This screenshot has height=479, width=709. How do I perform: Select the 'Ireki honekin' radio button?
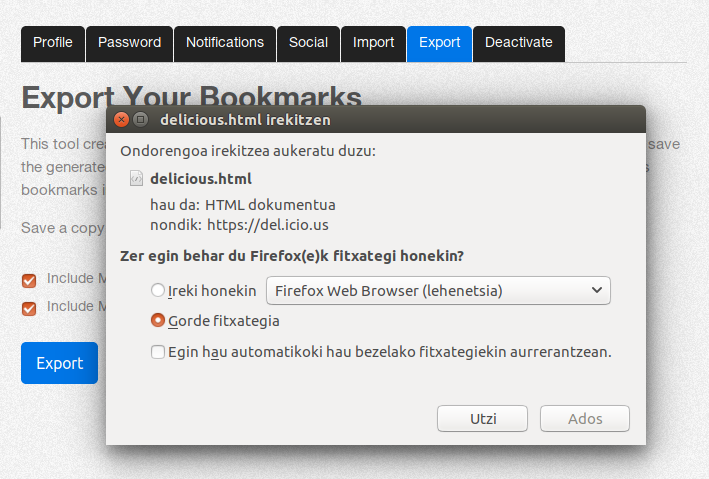point(157,291)
